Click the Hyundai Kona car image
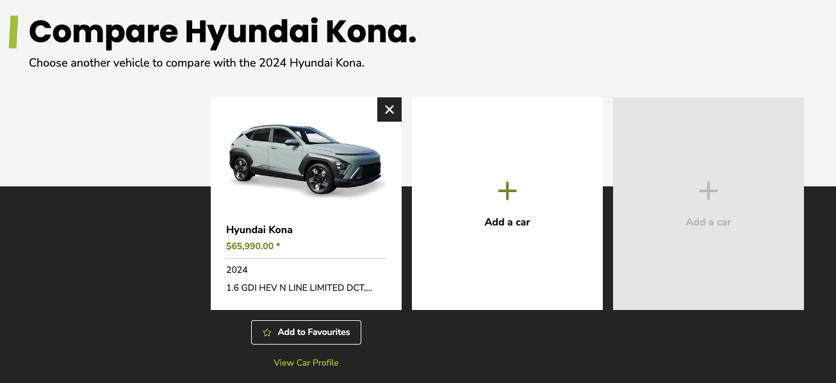 point(306,159)
